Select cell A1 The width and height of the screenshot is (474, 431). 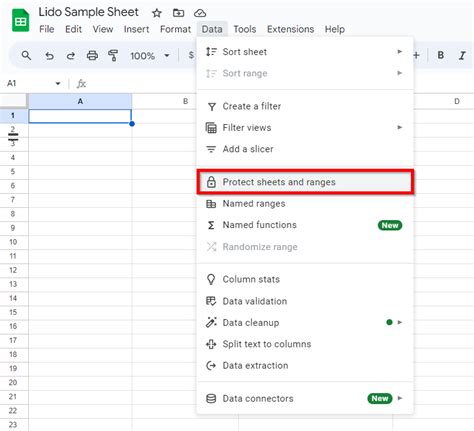click(x=80, y=116)
